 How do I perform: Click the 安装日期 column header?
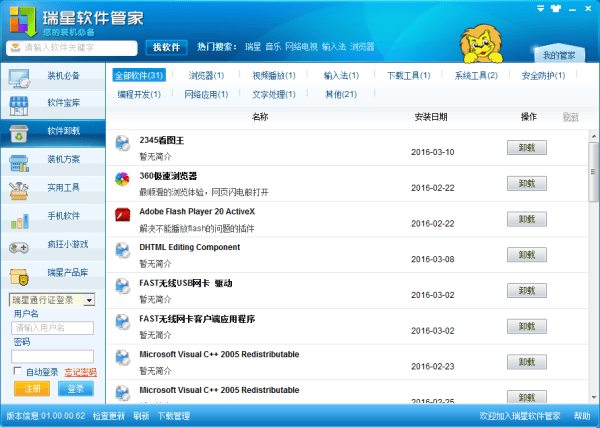click(431, 117)
